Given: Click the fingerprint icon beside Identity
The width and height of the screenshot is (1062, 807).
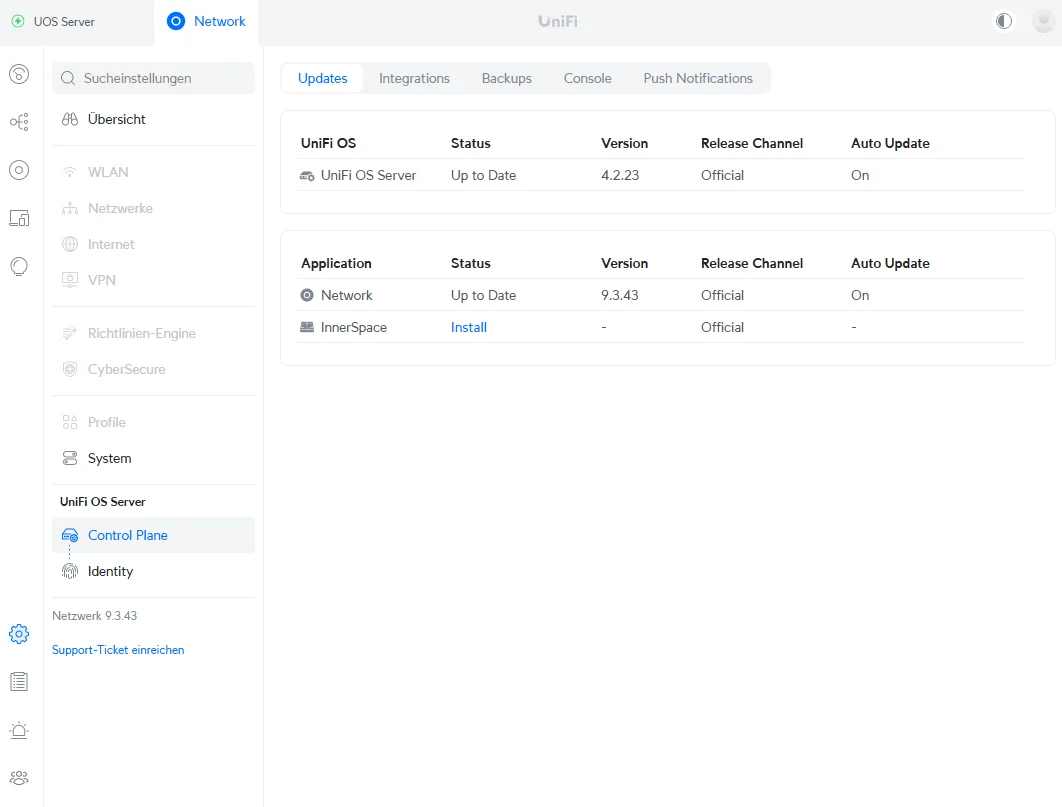Looking at the screenshot, I should (70, 571).
